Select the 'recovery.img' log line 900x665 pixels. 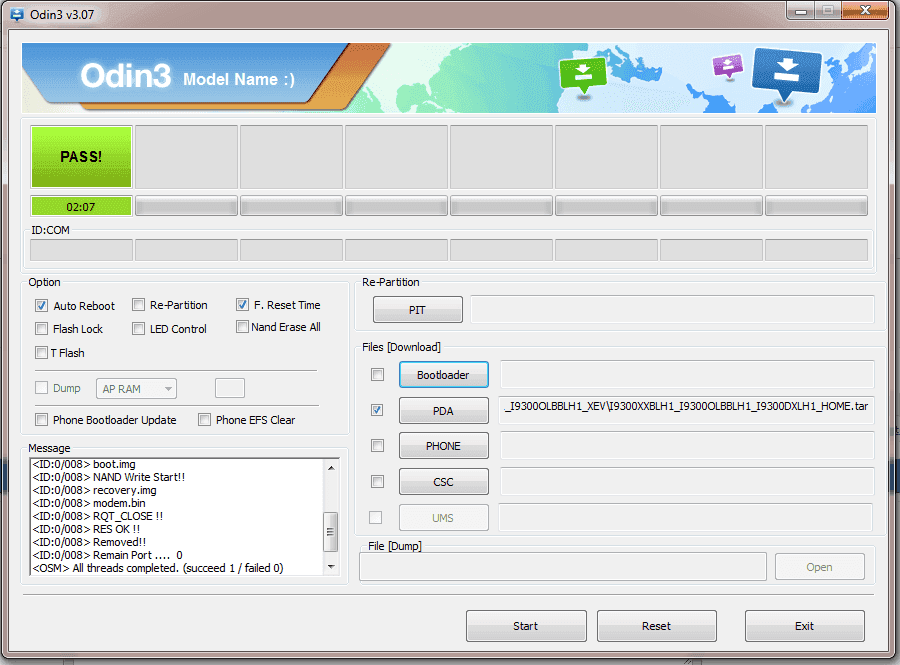[x=95, y=490]
